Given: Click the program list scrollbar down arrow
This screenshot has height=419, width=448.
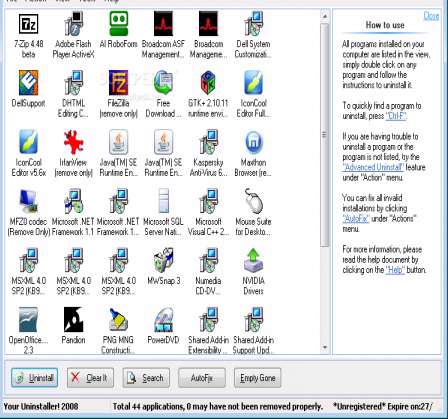Looking at the screenshot, I should click(x=325, y=348).
